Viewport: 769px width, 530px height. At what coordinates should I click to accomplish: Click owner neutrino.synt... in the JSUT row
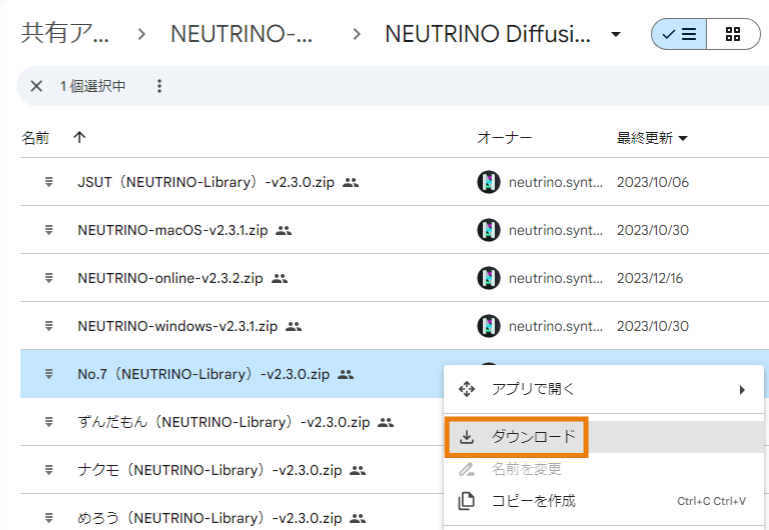click(556, 182)
